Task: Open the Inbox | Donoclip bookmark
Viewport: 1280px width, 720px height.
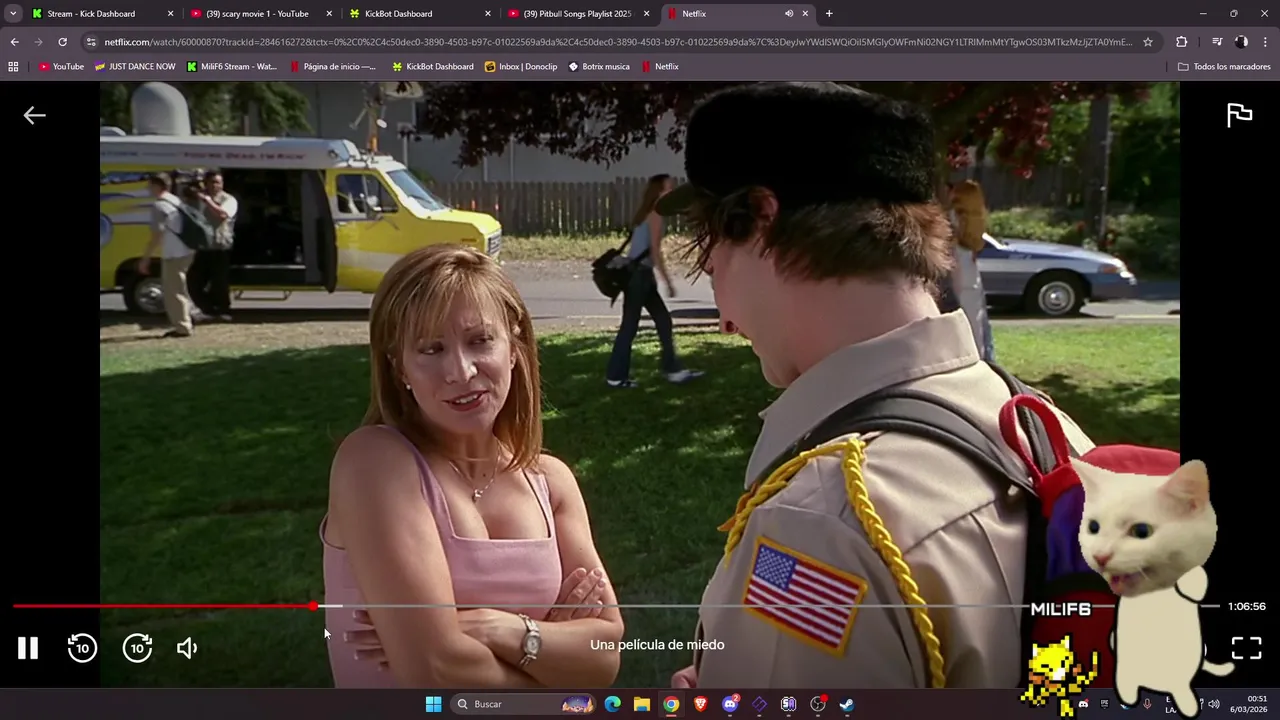Action: [521, 67]
